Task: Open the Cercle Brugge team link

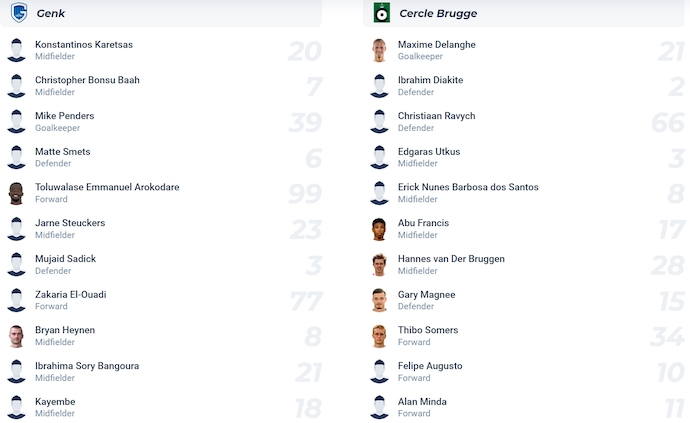Action: [438, 13]
